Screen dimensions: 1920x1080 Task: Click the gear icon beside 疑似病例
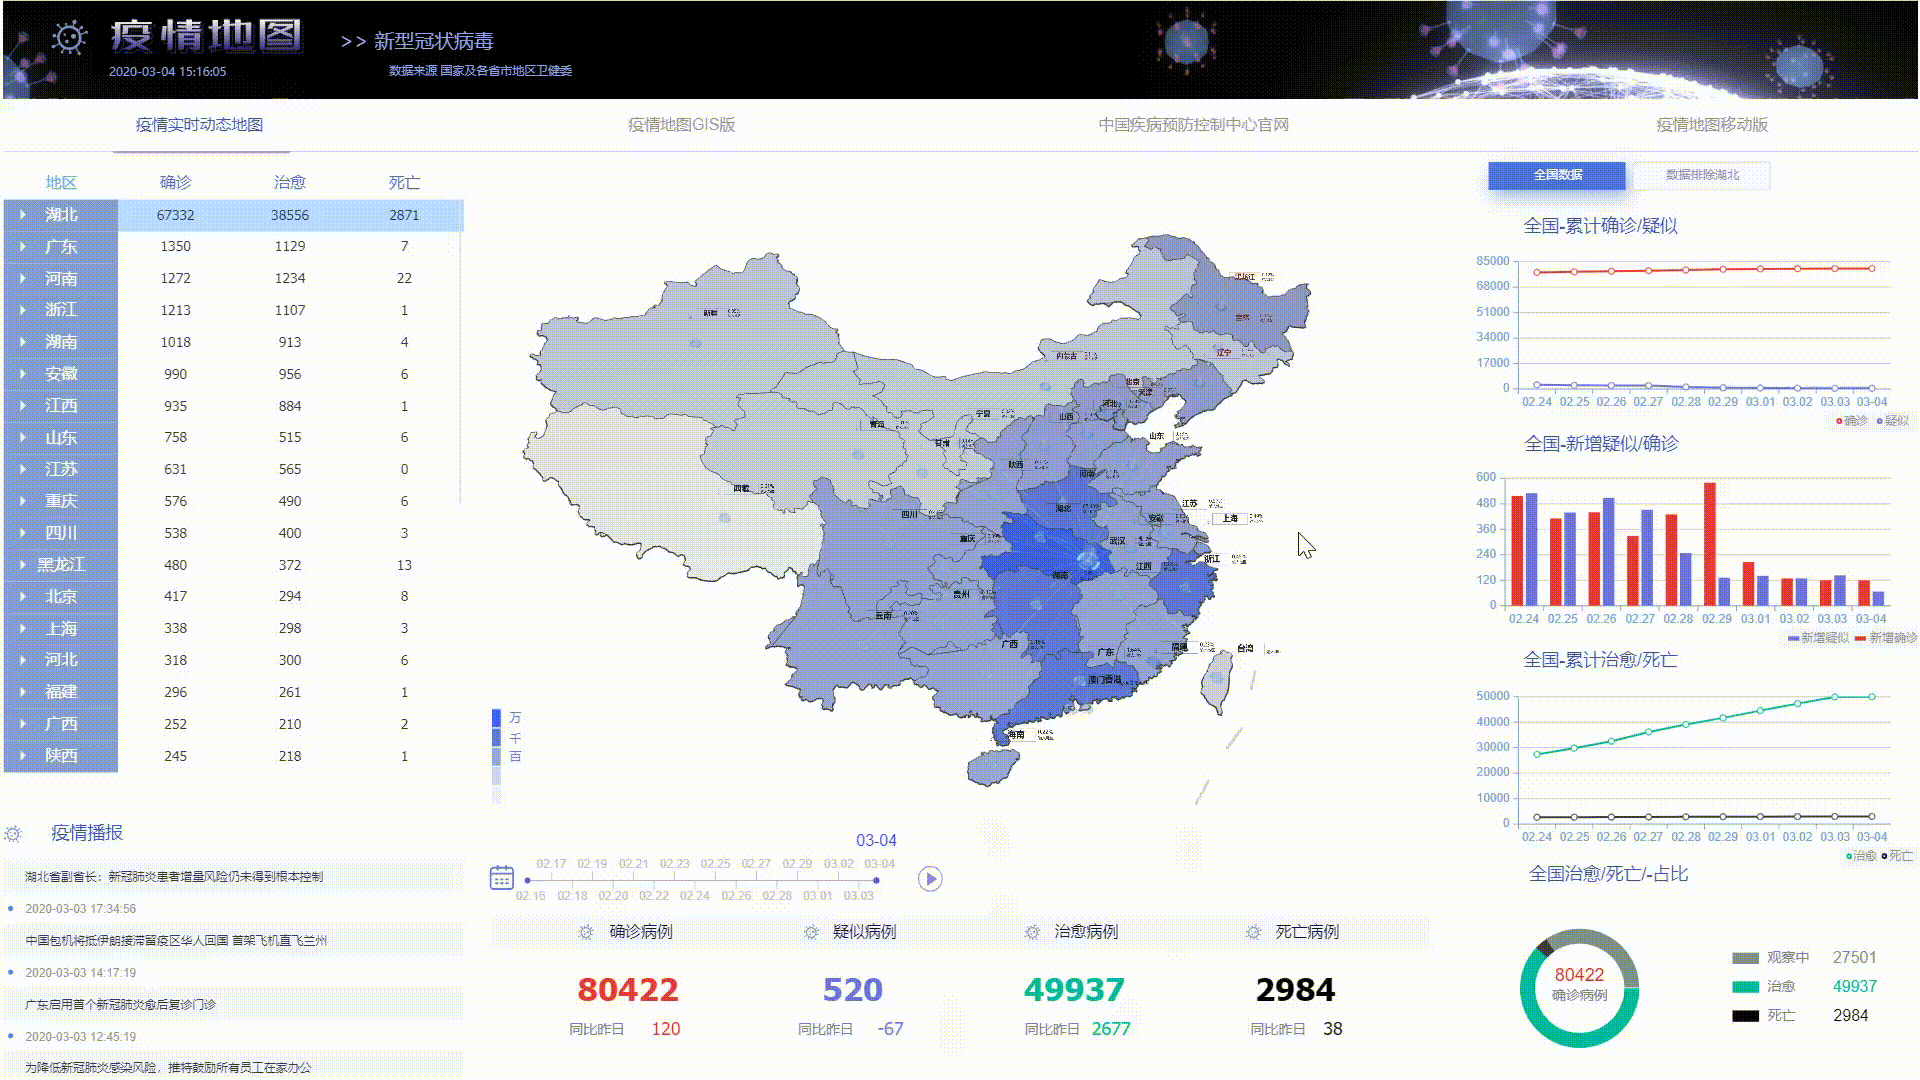tap(811, 932)
